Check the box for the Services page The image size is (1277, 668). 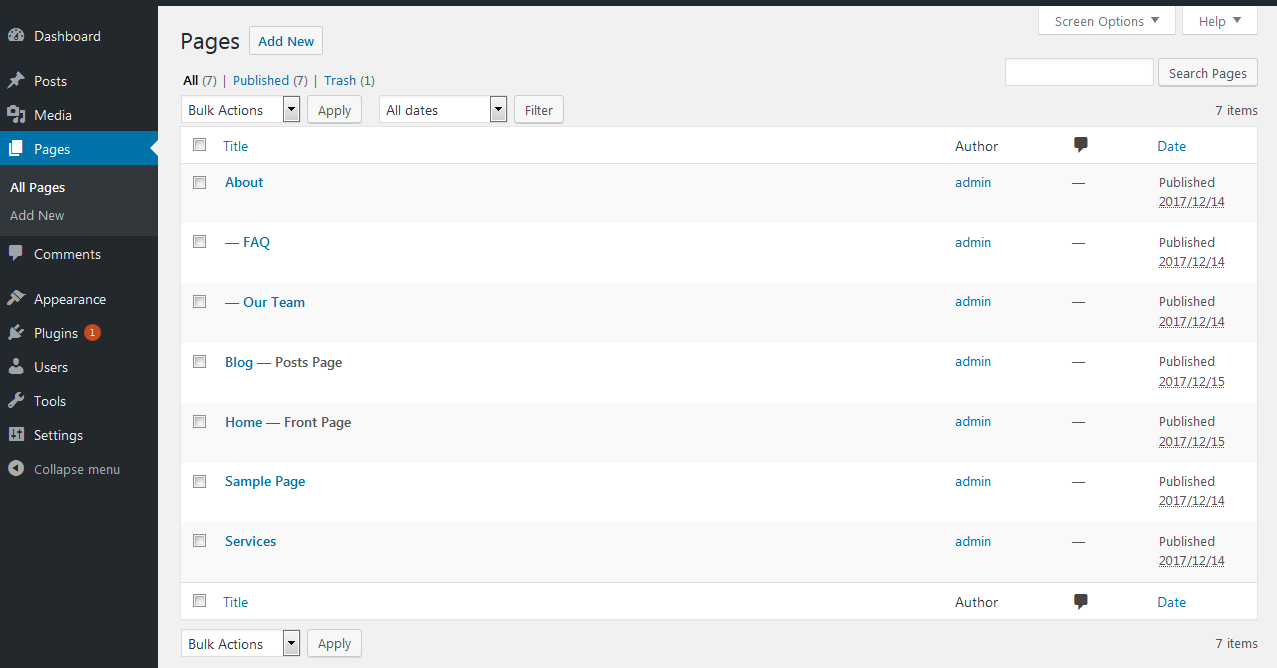point(200,541)
